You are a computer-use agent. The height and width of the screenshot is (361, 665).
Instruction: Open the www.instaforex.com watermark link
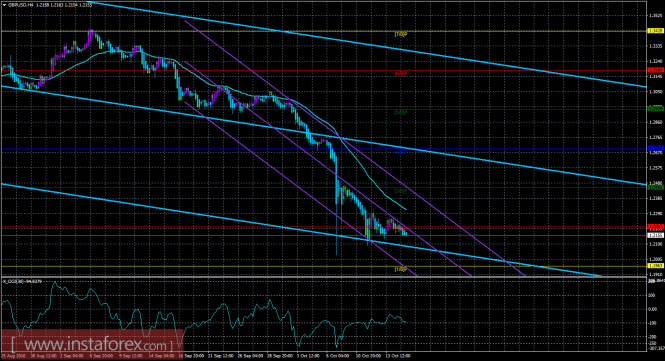[92, 344]
